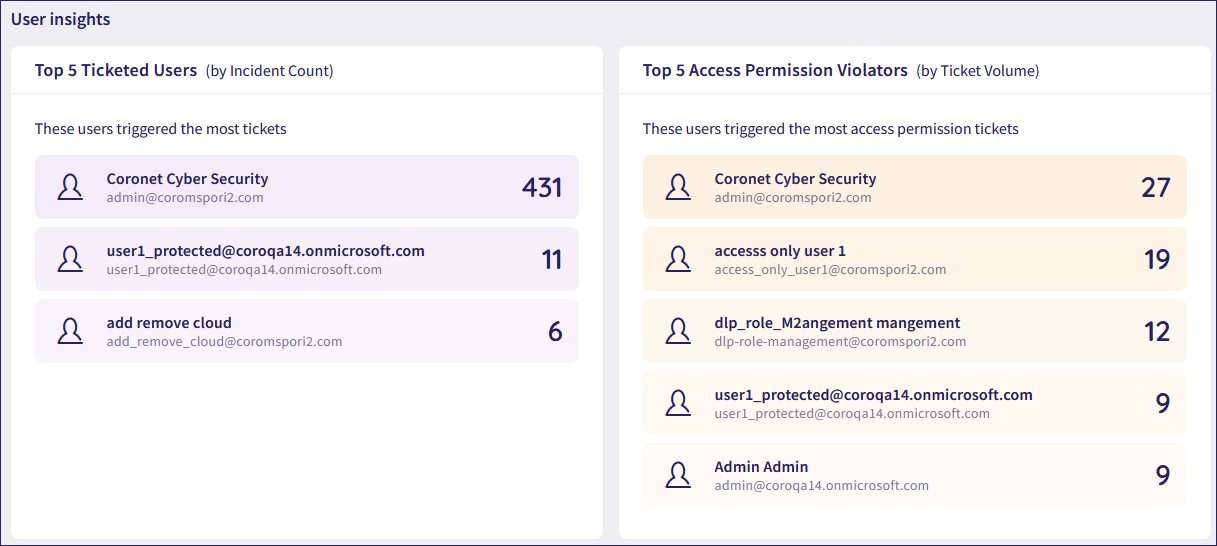Select the user icon next to accesss only user 1
The width and height of the screenshot is (1217, 546).
click(678, 259)
